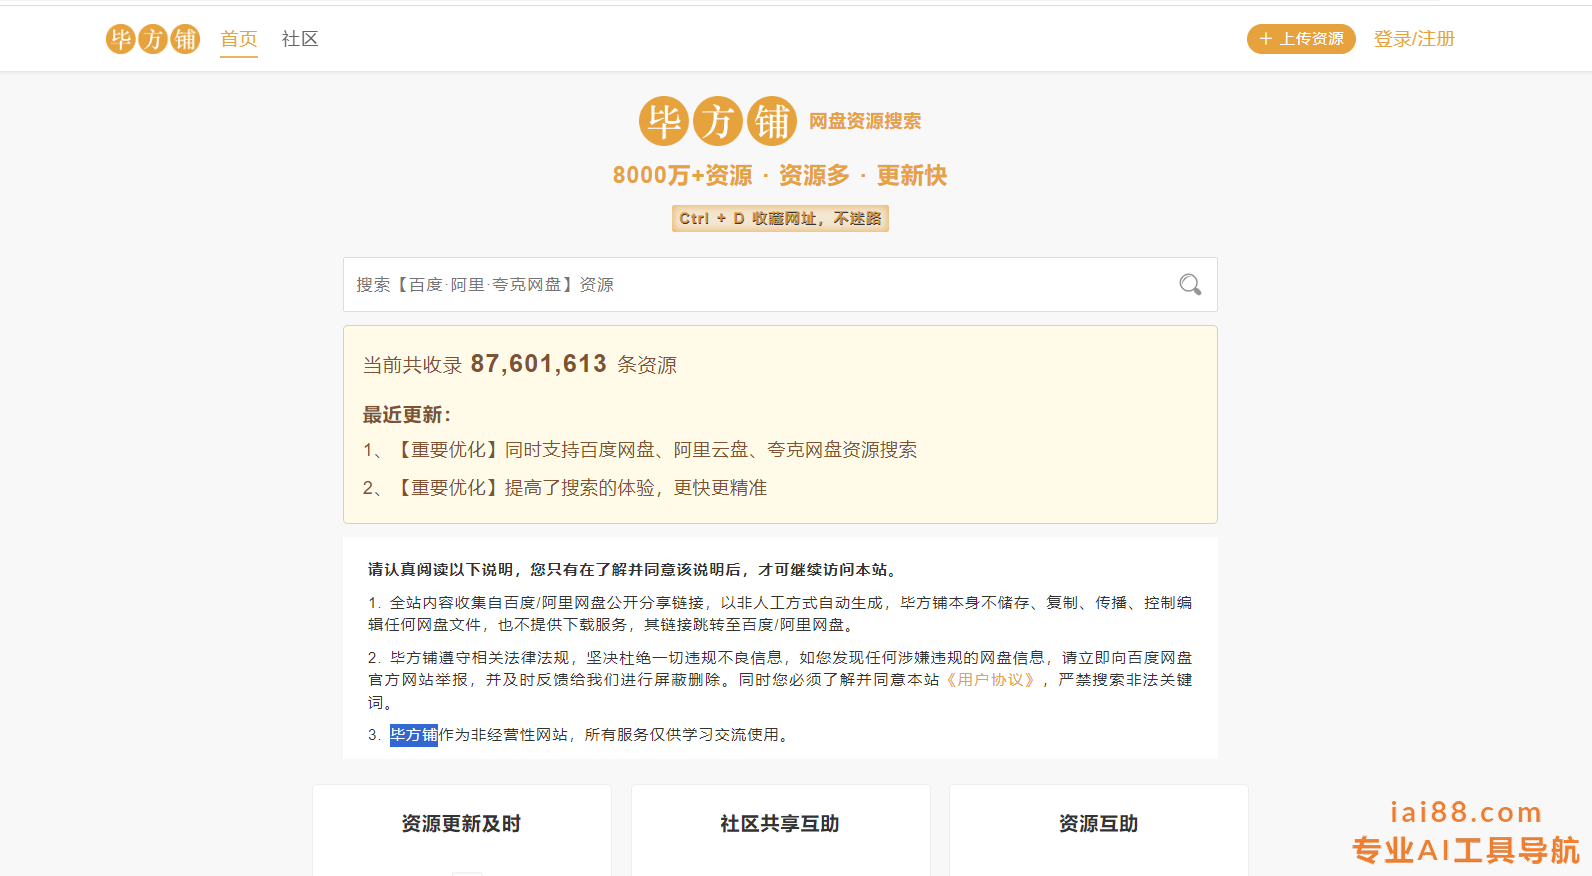
Task: Click the 87,601,613 resource count
Action: 539,364
